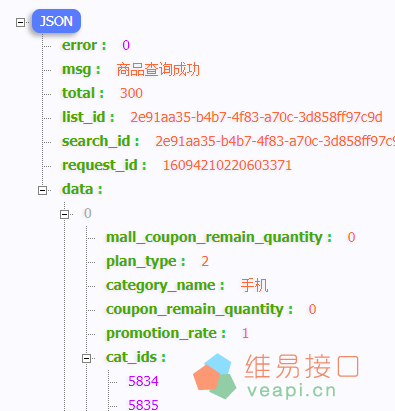
Task: Select the search_id key label
Action: pos(100,141)
